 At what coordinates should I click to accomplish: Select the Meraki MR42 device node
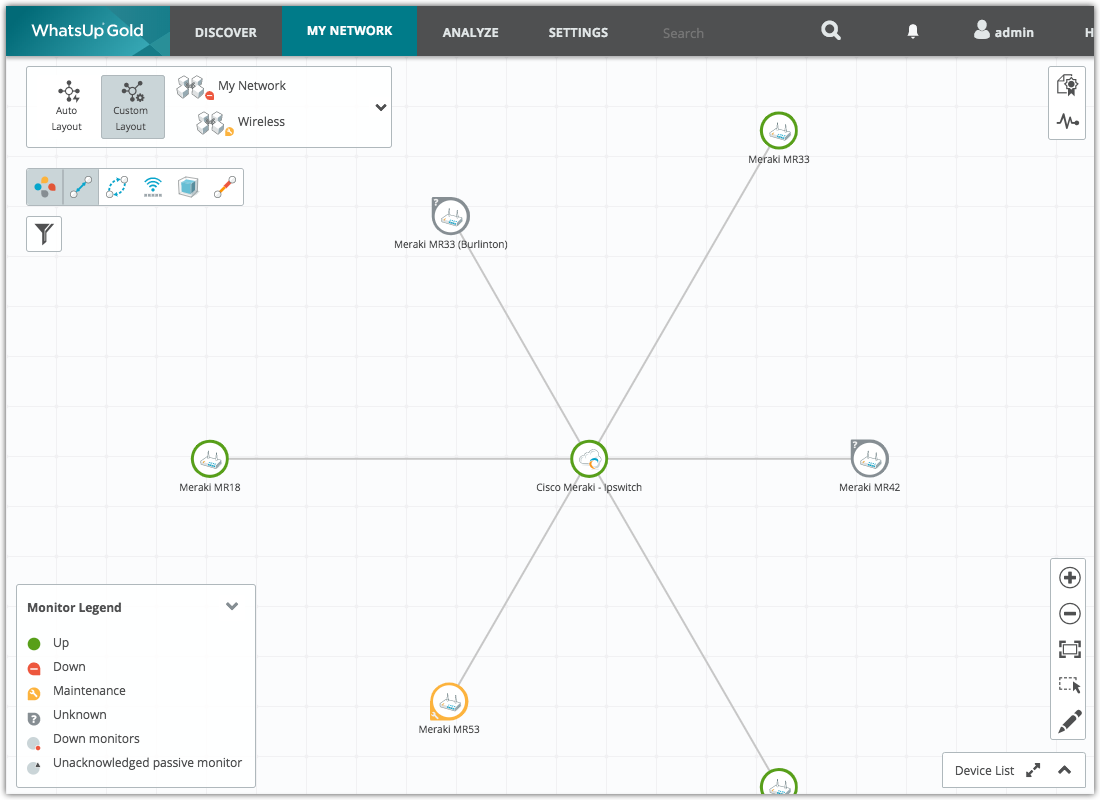[870, 459]
